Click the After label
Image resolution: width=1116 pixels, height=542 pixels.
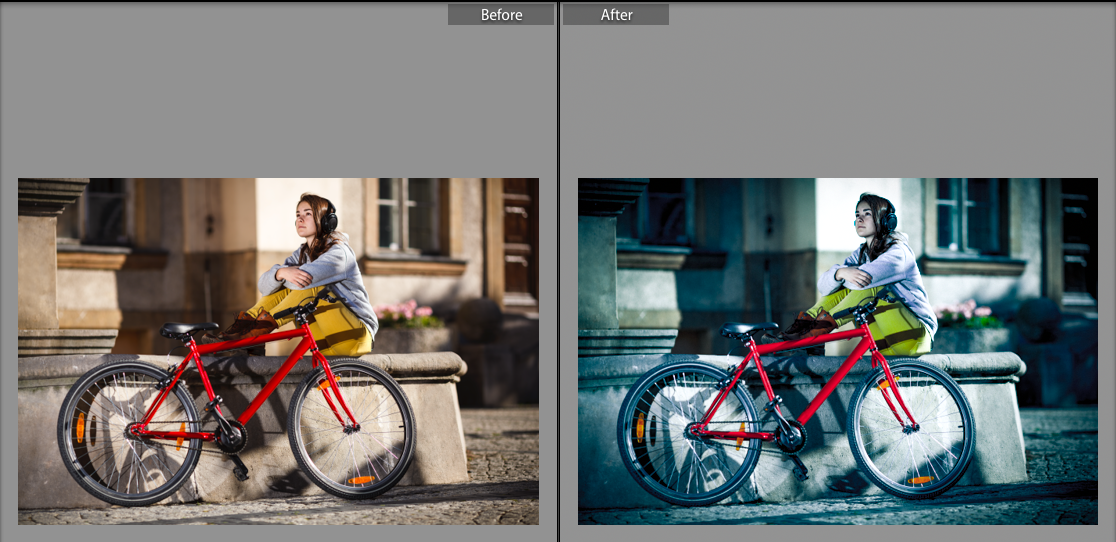tap(615, 14)
